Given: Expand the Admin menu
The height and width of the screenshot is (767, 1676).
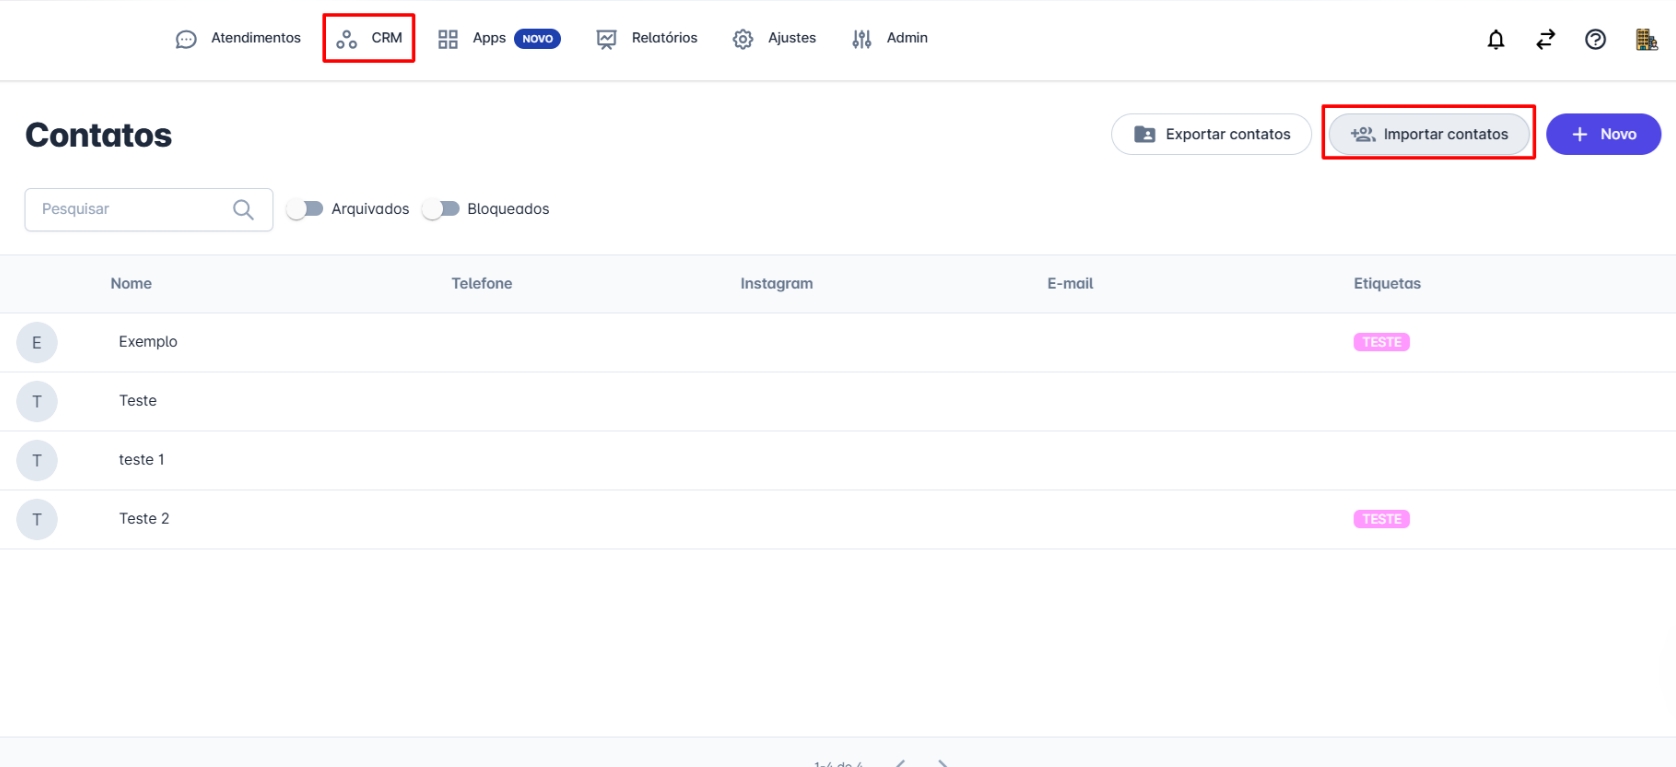Looking at the screenshot, I should pos(889,38).
